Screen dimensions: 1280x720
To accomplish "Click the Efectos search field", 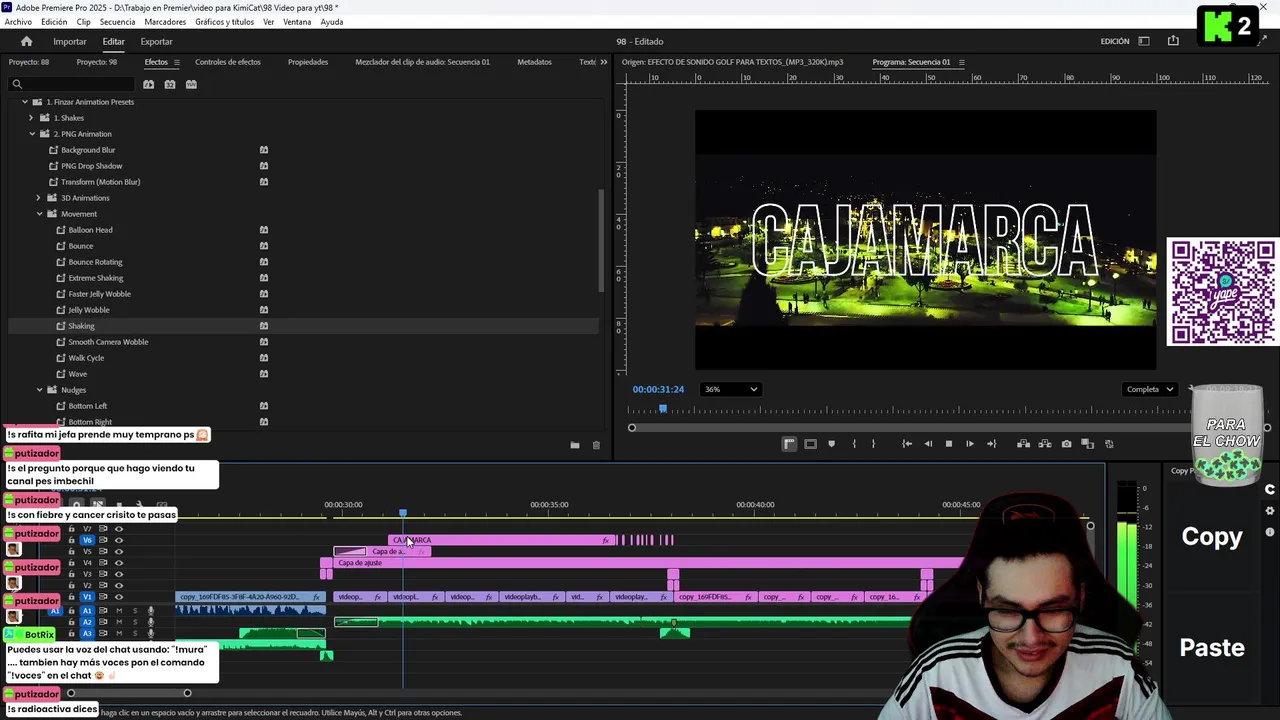I will pyautogui.click(x=70, y=84).
